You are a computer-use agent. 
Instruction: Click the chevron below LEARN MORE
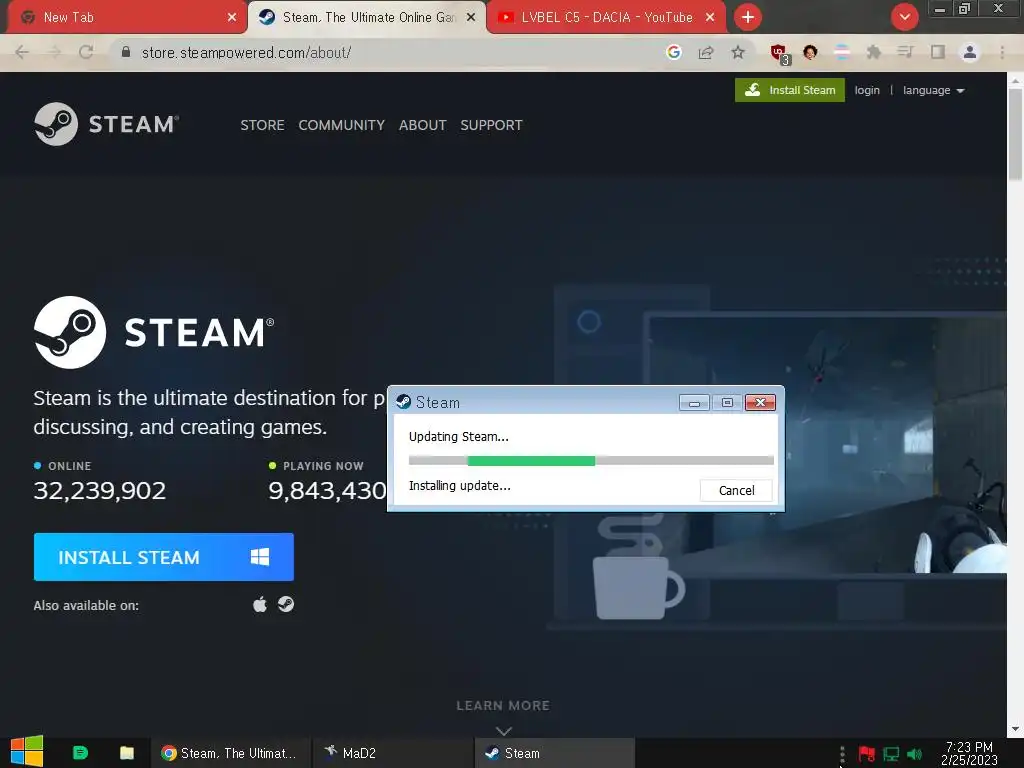pos(504,731)
